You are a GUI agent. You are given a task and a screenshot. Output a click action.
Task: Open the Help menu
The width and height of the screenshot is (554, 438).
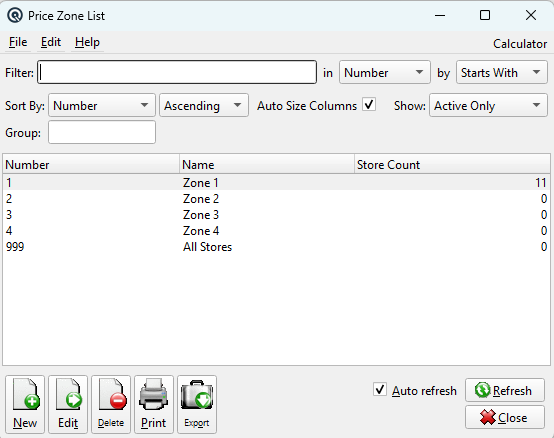pyautogui.click(x=87, y=42)
